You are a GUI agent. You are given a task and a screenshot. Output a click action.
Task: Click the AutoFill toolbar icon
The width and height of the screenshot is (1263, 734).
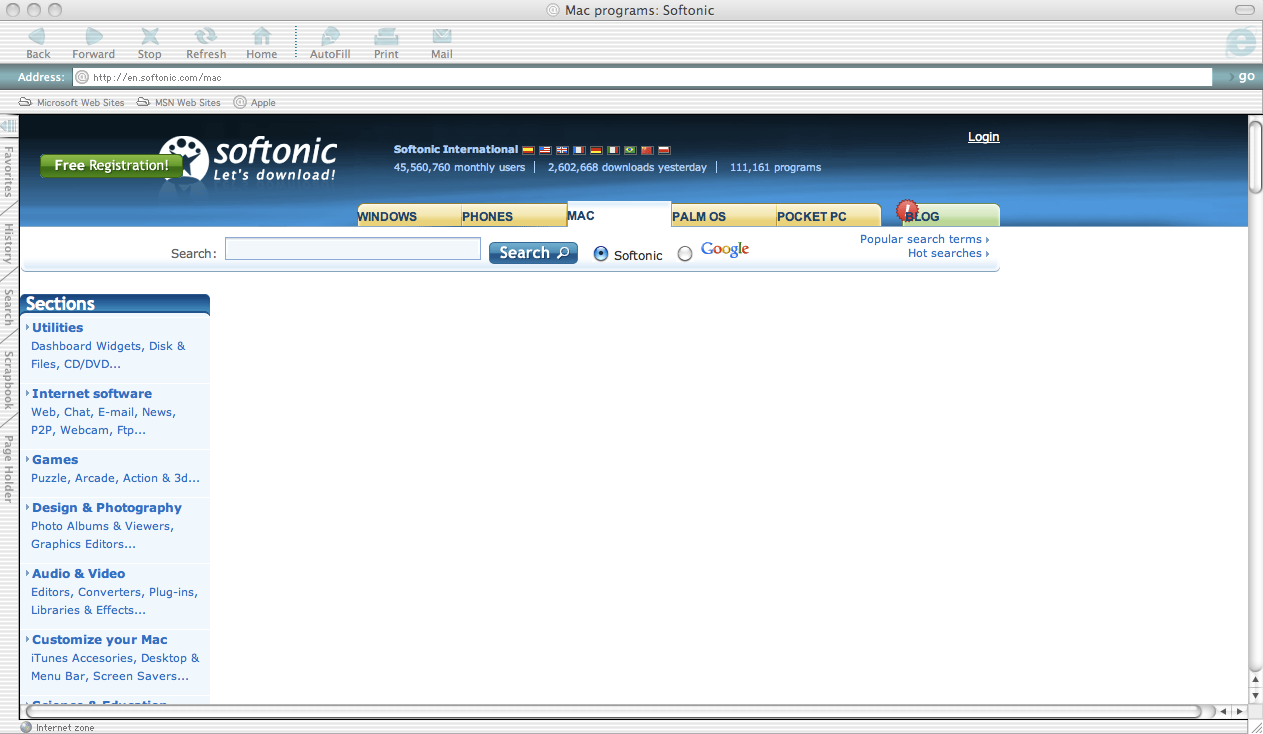coord(330,43)
